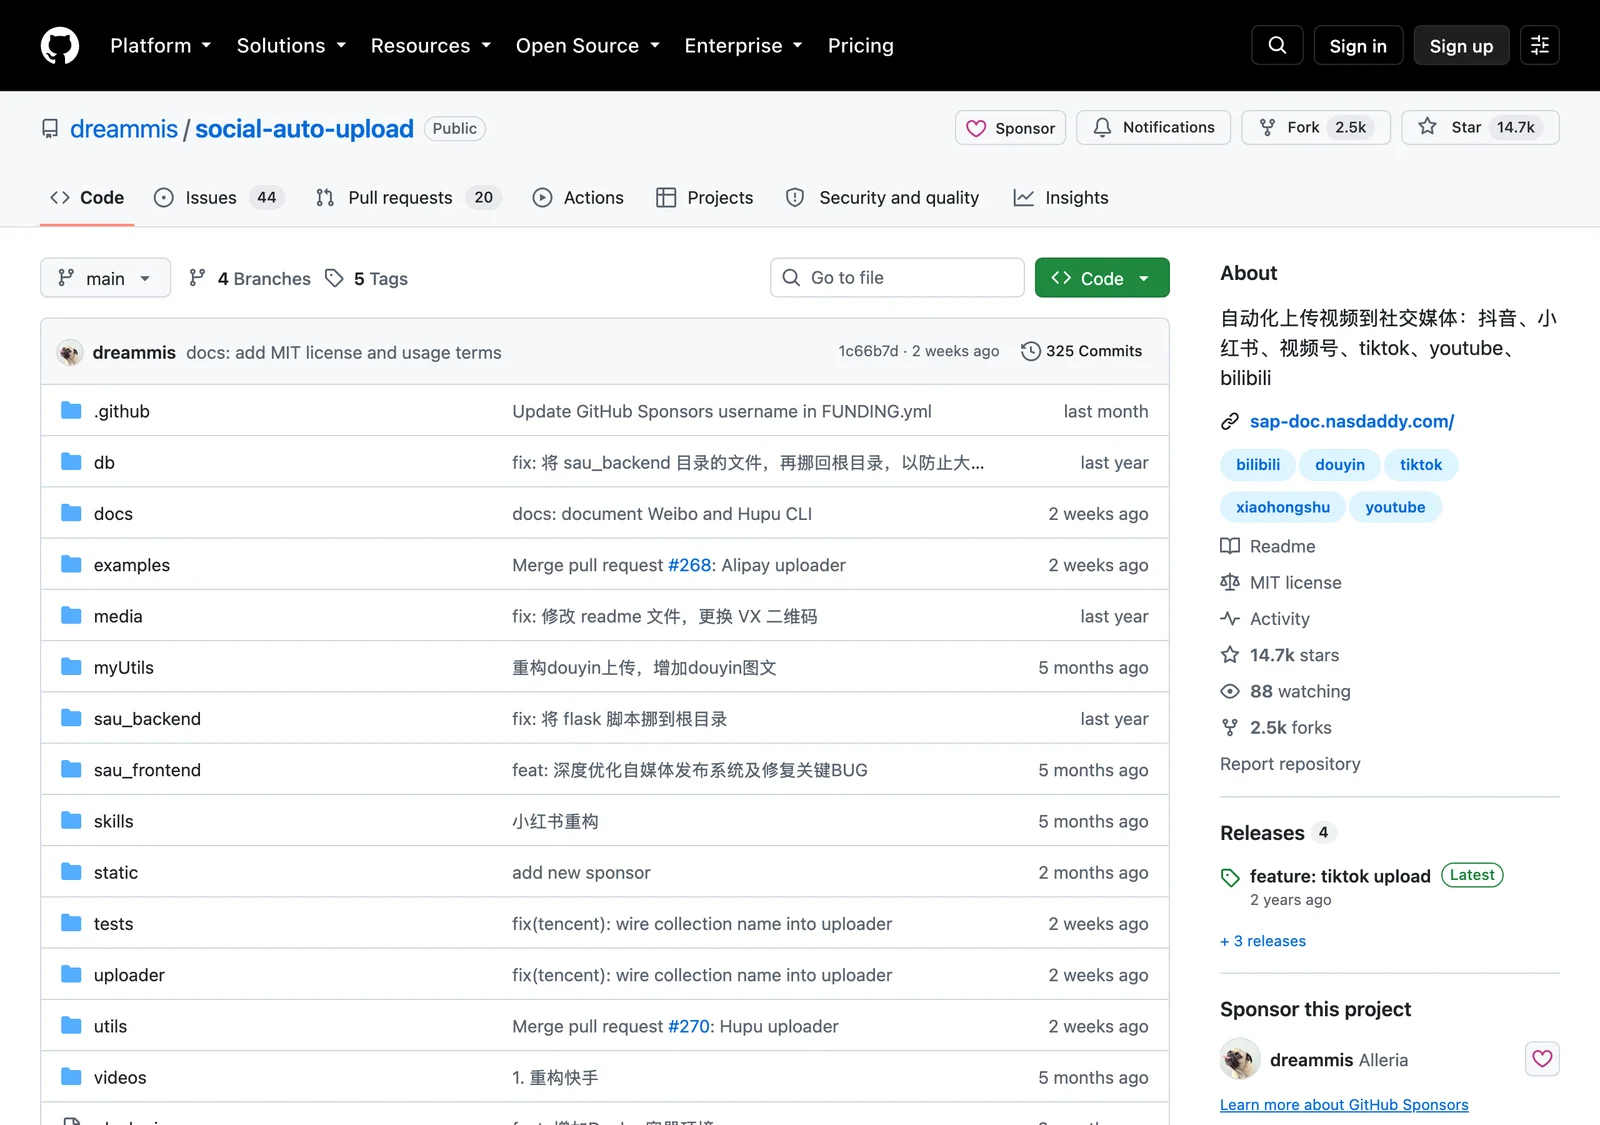
Task: Click the scales icon next to MIT license
Action: tap(1230, 582)
